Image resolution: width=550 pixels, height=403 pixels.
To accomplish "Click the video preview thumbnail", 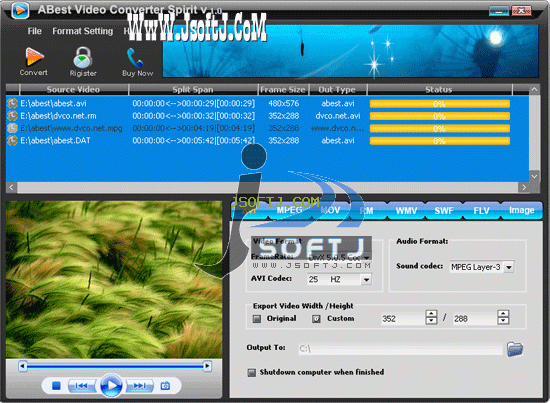I will [x=114, y=280].
